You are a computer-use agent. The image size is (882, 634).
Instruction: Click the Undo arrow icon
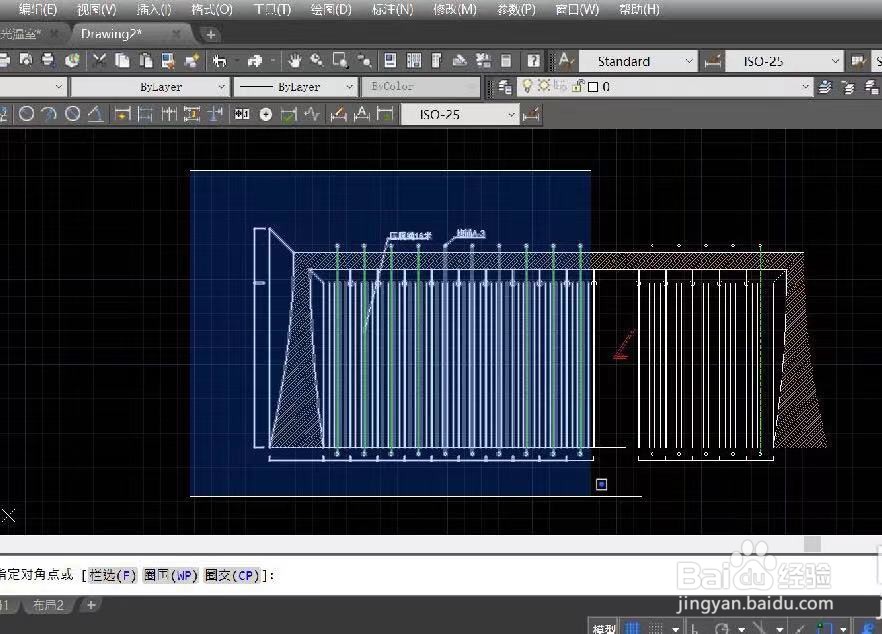tap(219, 60)
